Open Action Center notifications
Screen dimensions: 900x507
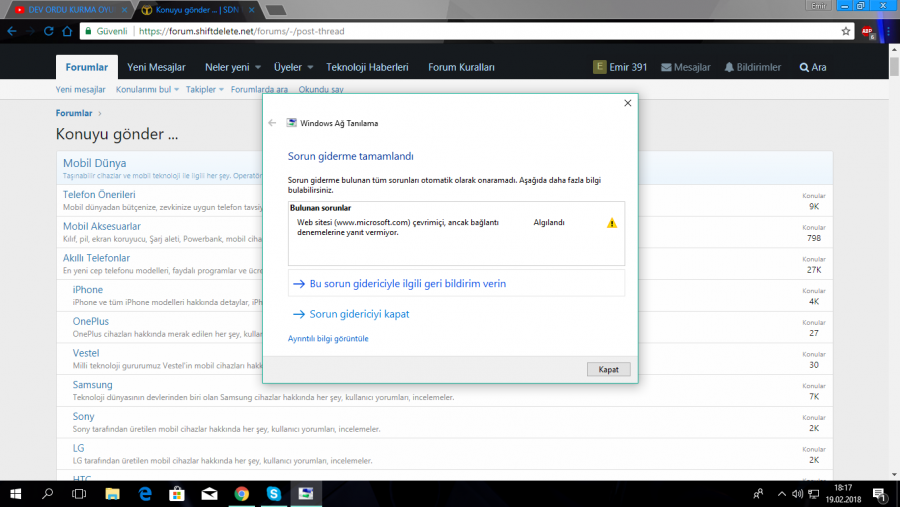pyautogui.click(x=880, y=494)
